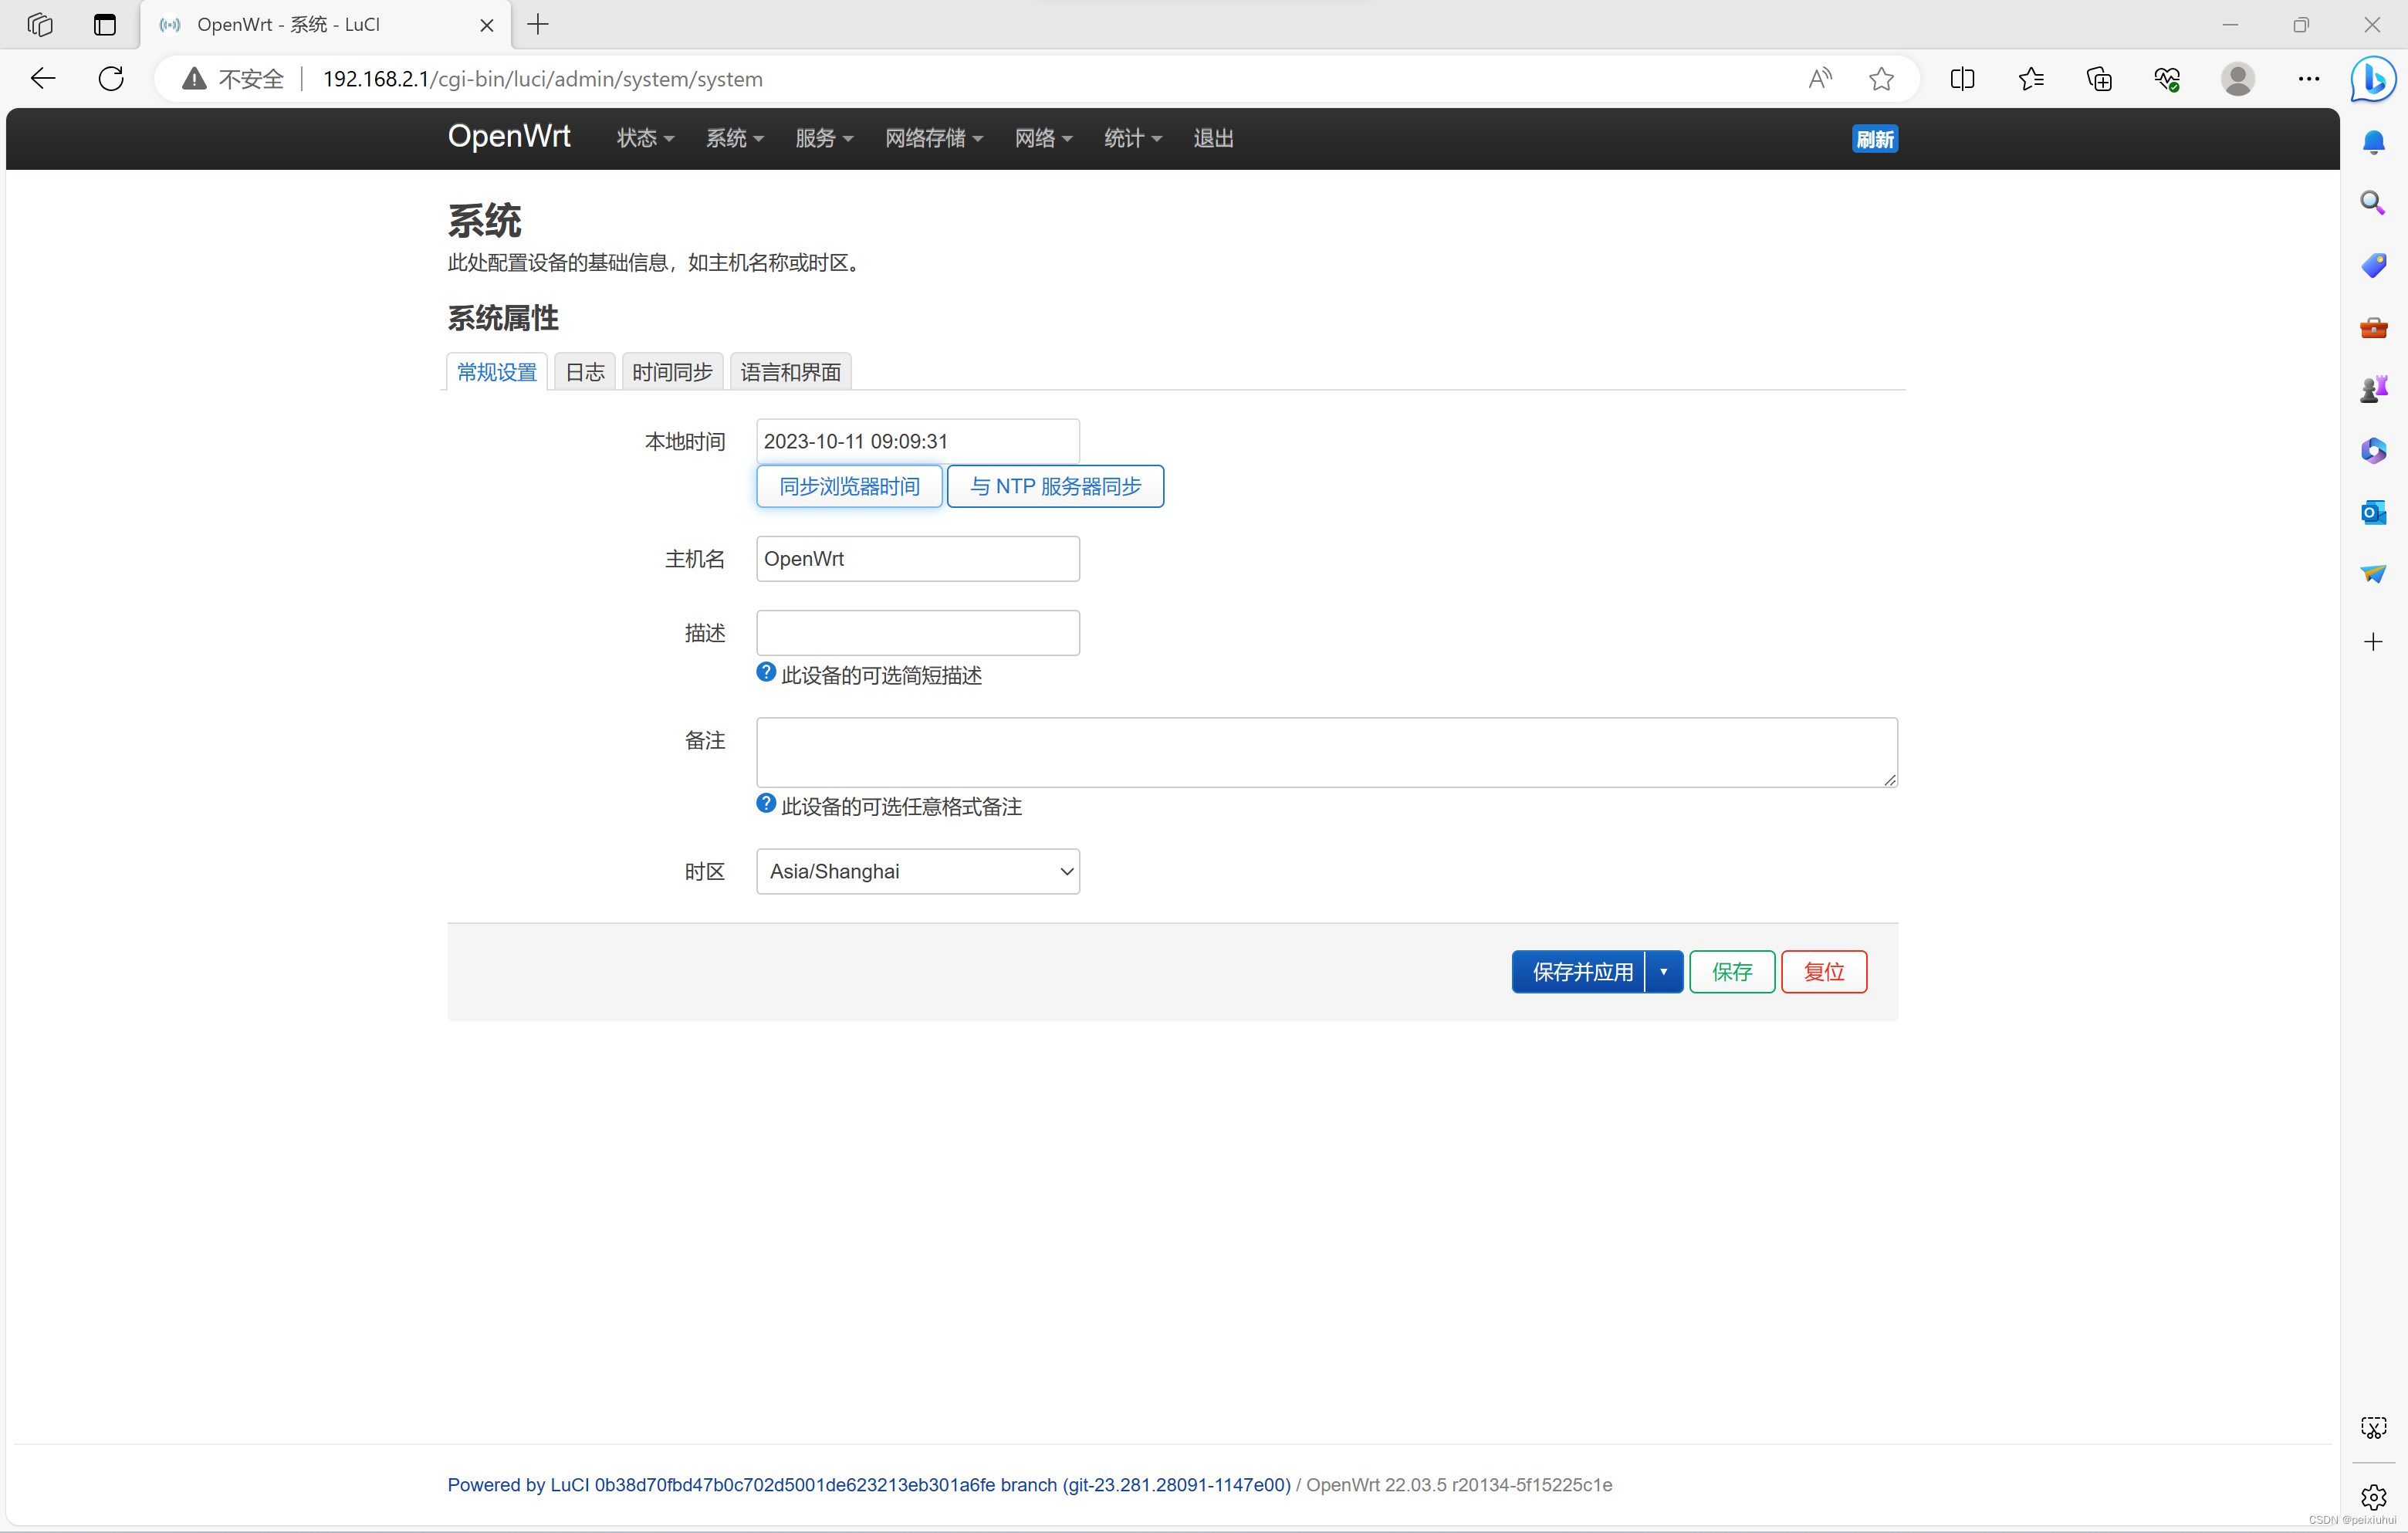This screenshot has height=1533, width=2408.
Task: Expand the 保存并应用 dropdown arrow
Action: (x=1663, y=971)
